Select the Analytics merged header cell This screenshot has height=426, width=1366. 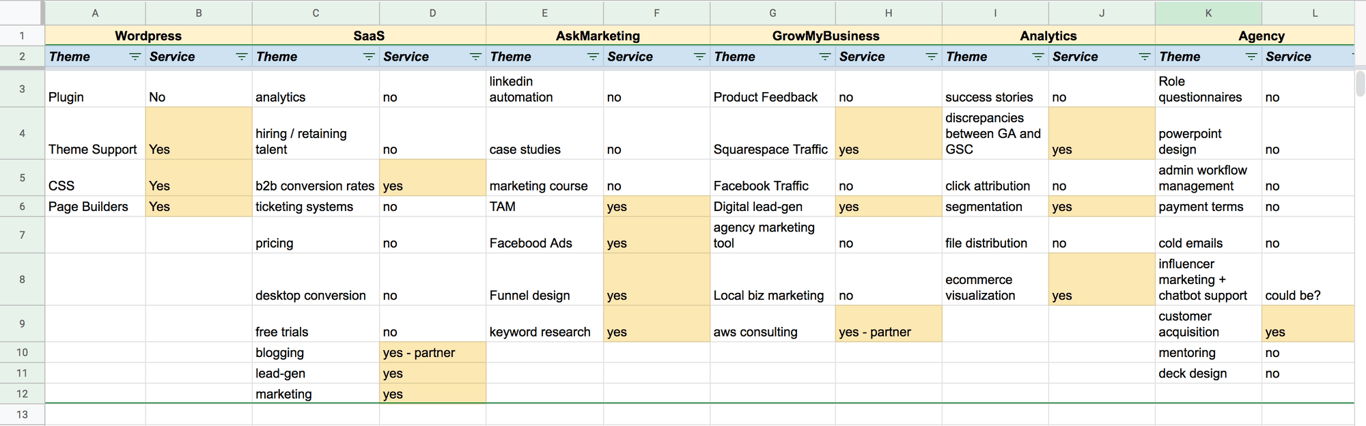click(1048, 36)
